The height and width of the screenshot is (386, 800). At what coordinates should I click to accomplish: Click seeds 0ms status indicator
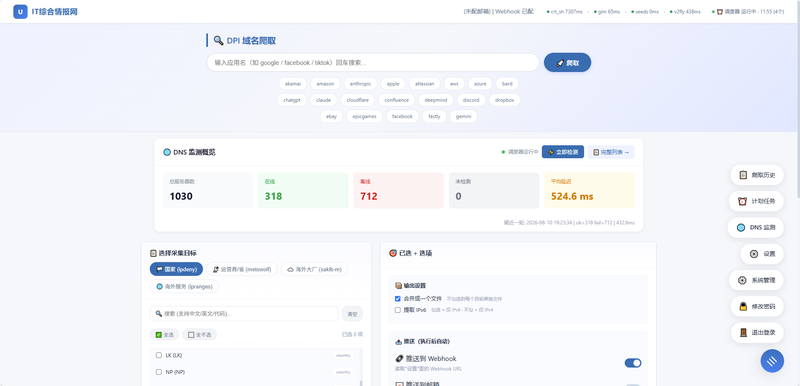pos(645,12)
